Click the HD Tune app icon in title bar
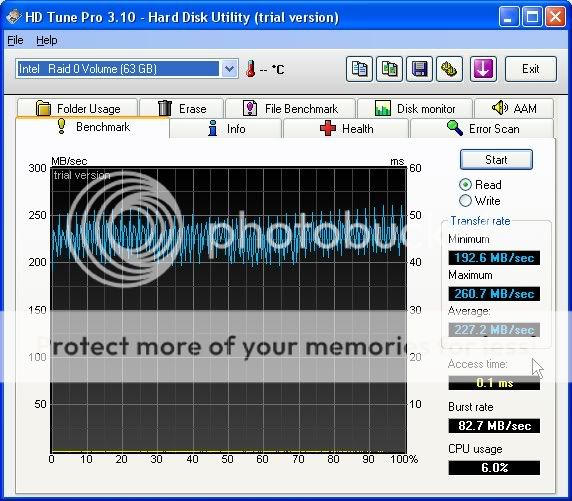This screenshot has width=572, height=501. [x=13, y=17]
